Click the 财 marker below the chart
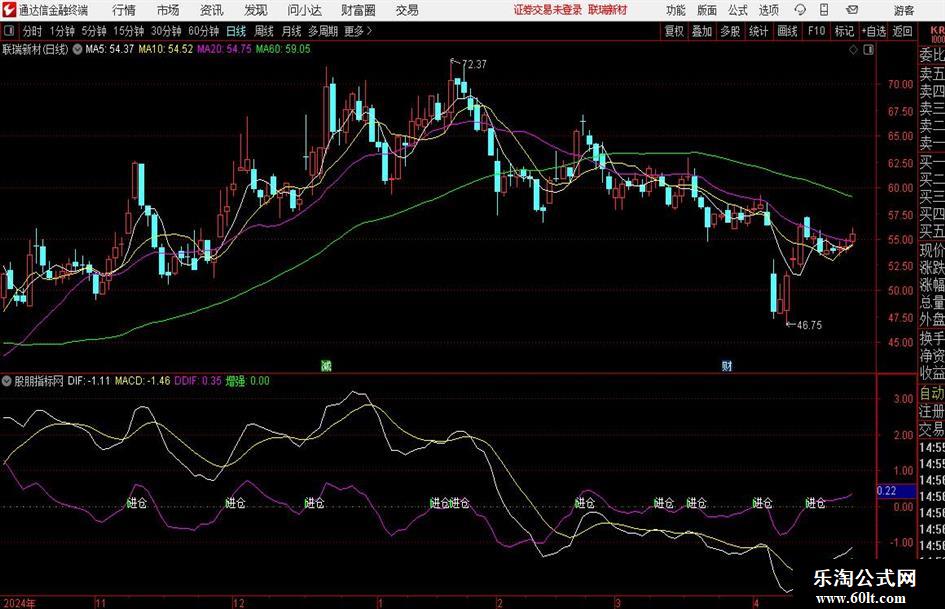945x609 pixels. click(727, 365)
